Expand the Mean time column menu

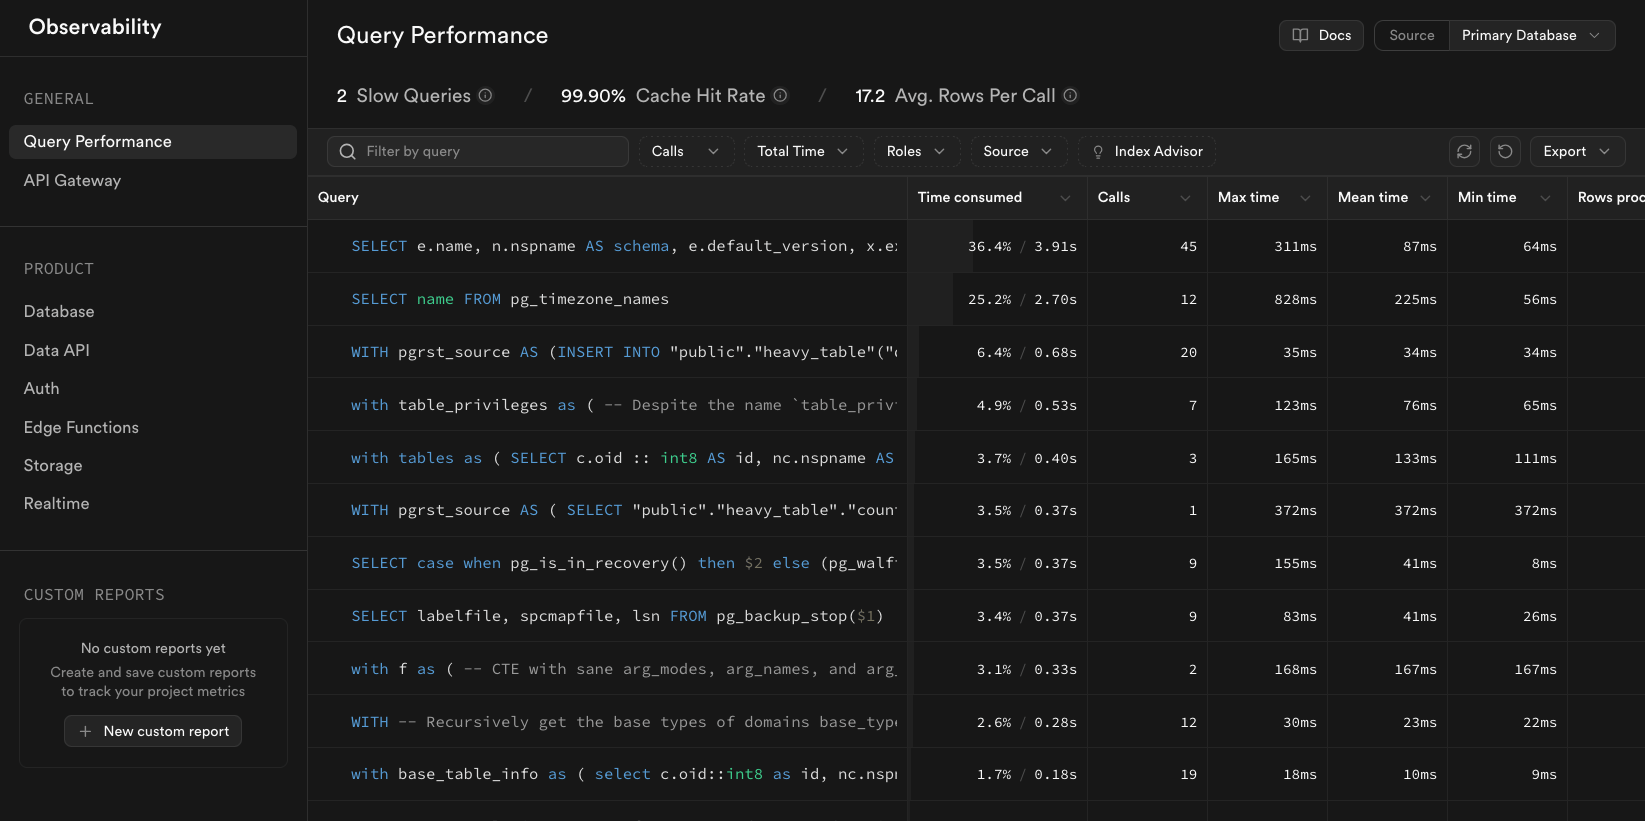[x=1425, y=198]
